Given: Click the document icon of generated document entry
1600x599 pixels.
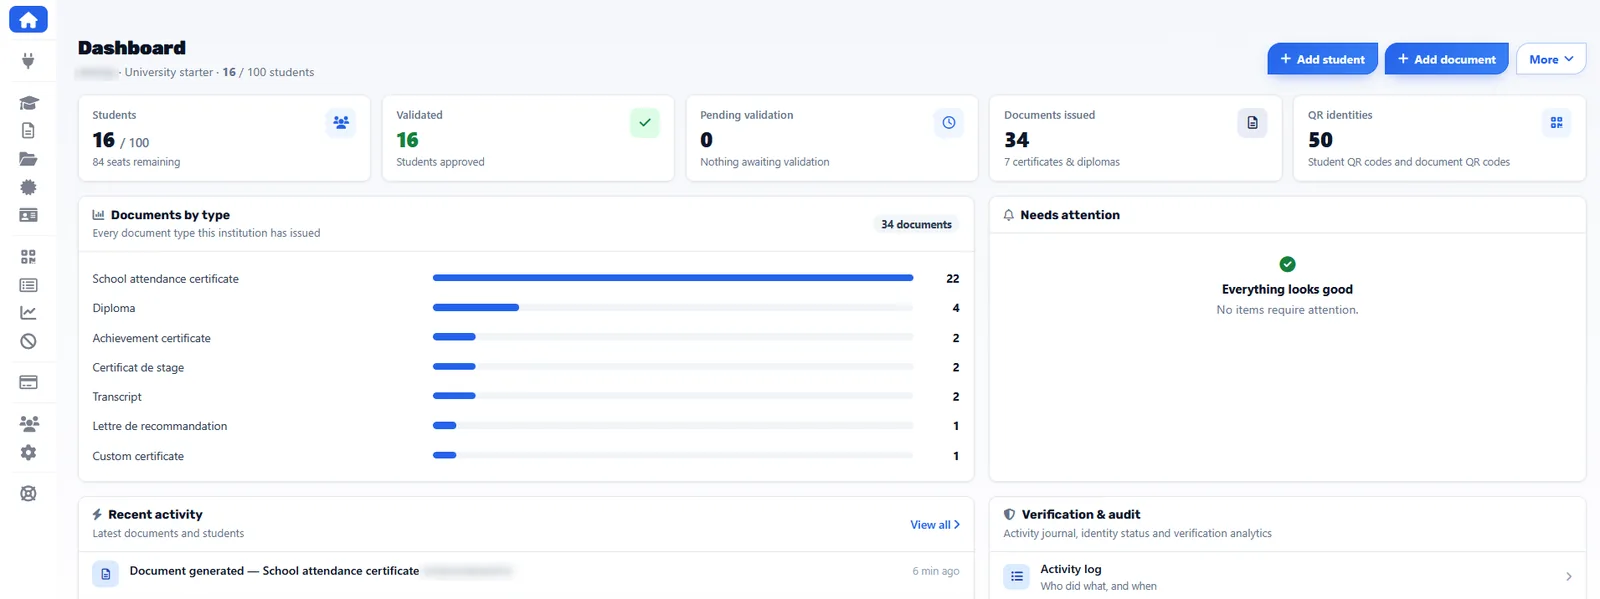Looking at the screenshot, I should (x=105, y=574).
